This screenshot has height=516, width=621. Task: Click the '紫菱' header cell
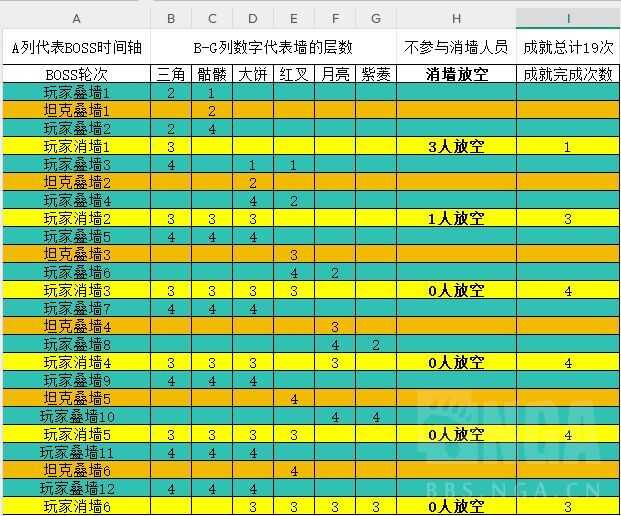(x=376, y=74)
